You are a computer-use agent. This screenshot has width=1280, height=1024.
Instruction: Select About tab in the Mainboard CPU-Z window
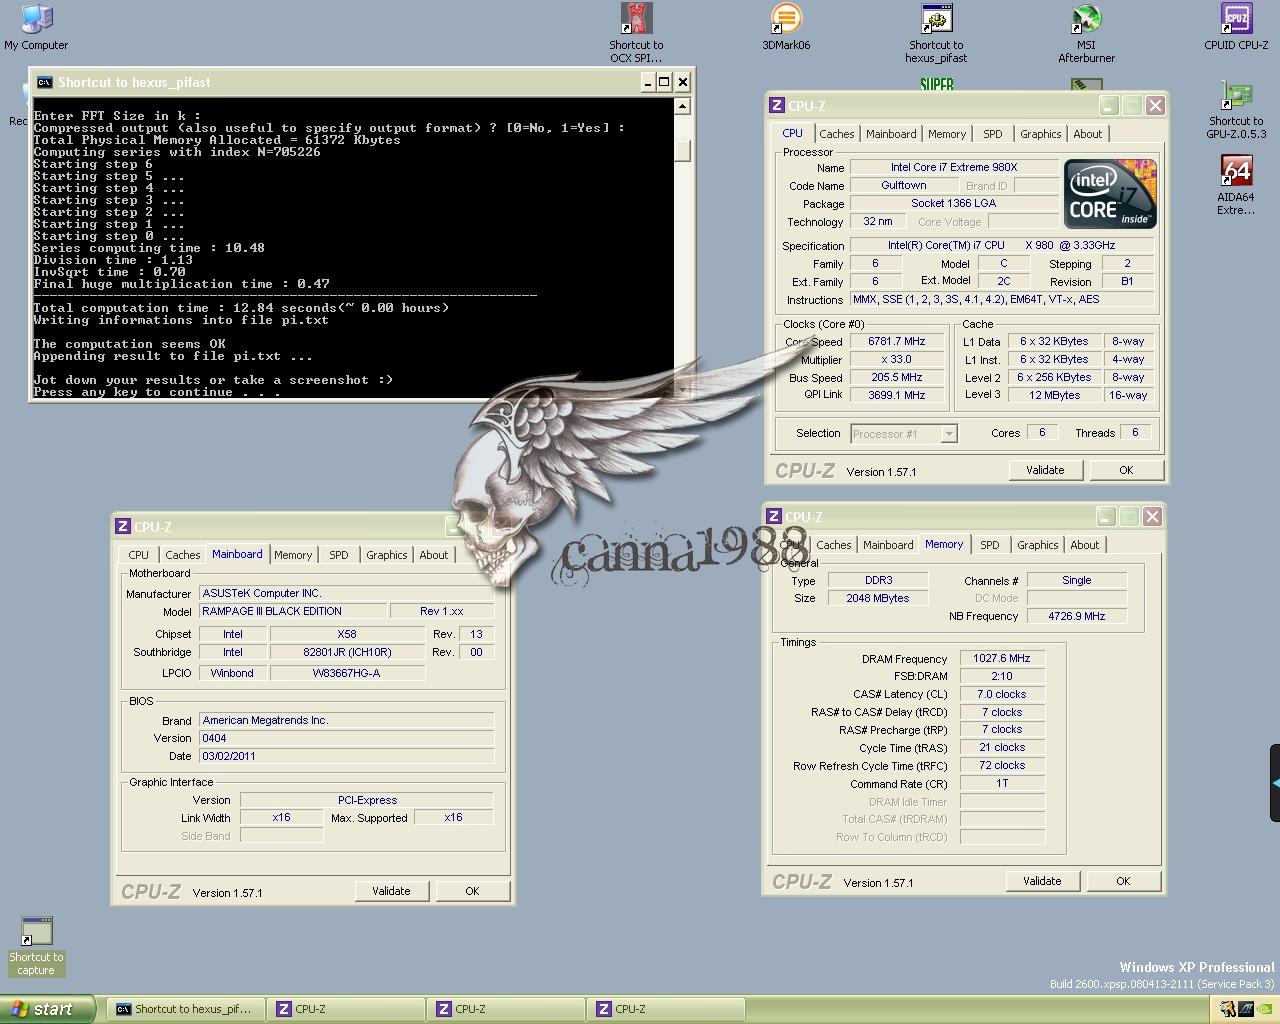click(x=434, y=555)
